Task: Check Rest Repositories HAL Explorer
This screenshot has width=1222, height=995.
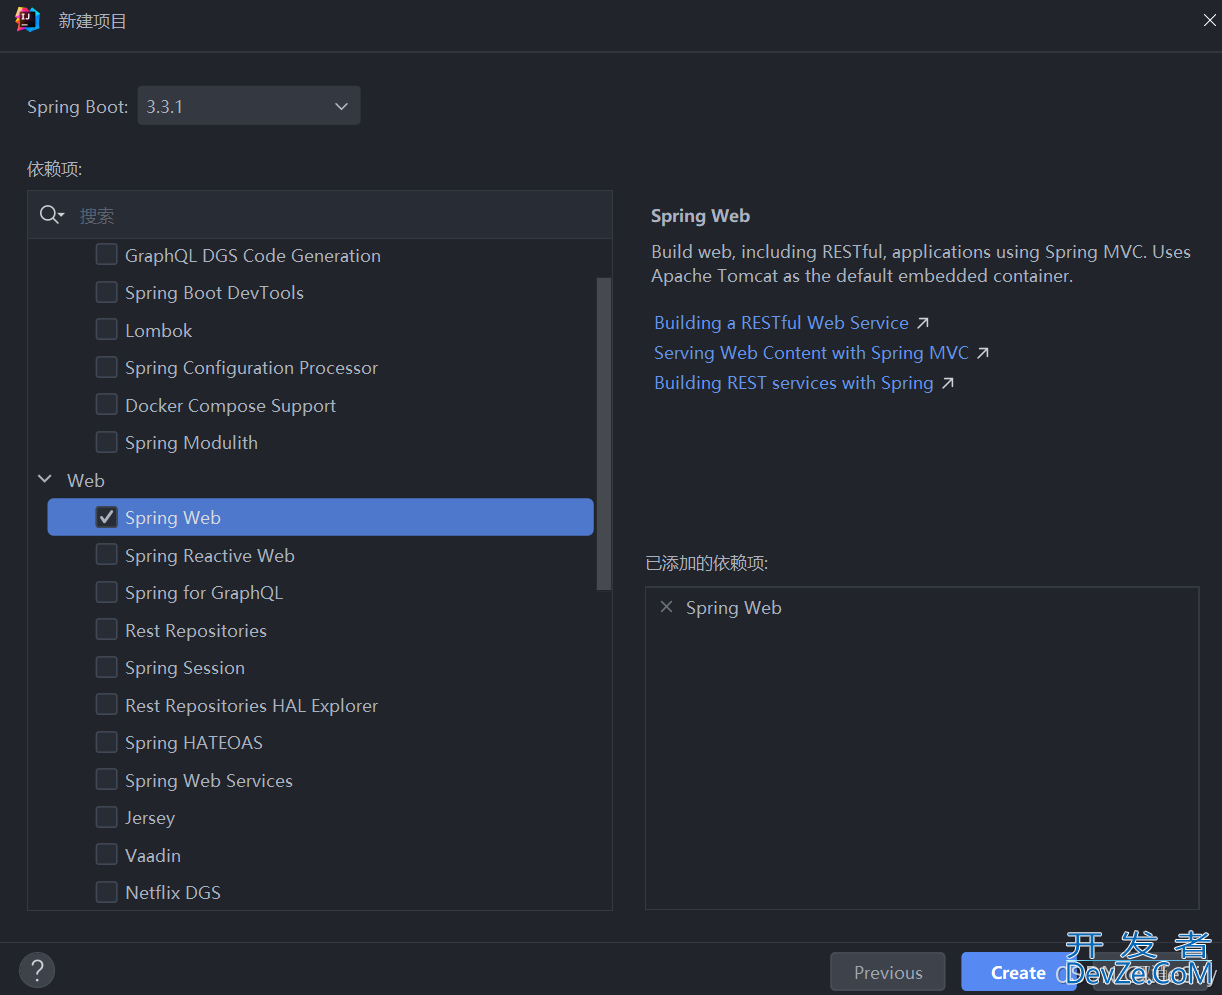Action: (107, 705)
